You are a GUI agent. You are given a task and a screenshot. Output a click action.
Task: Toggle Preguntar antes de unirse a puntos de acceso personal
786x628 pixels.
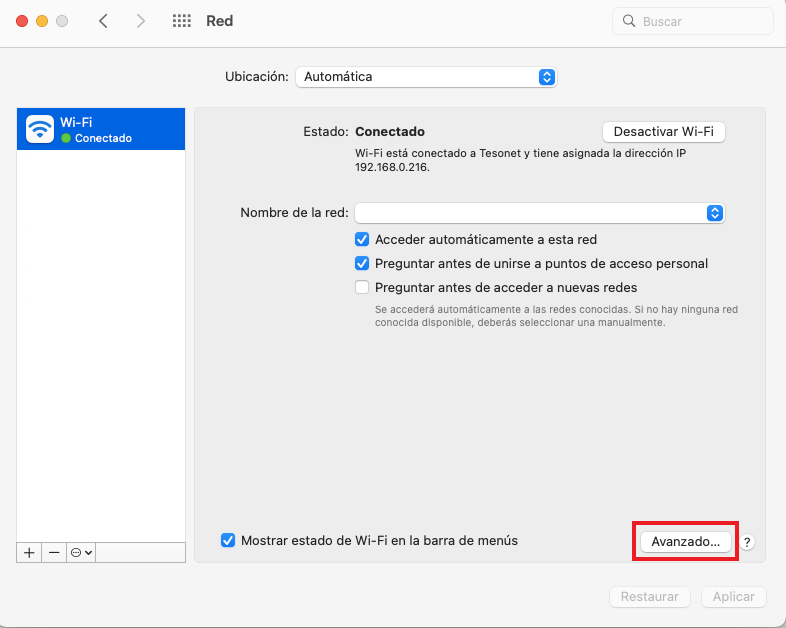coord(363,263)
